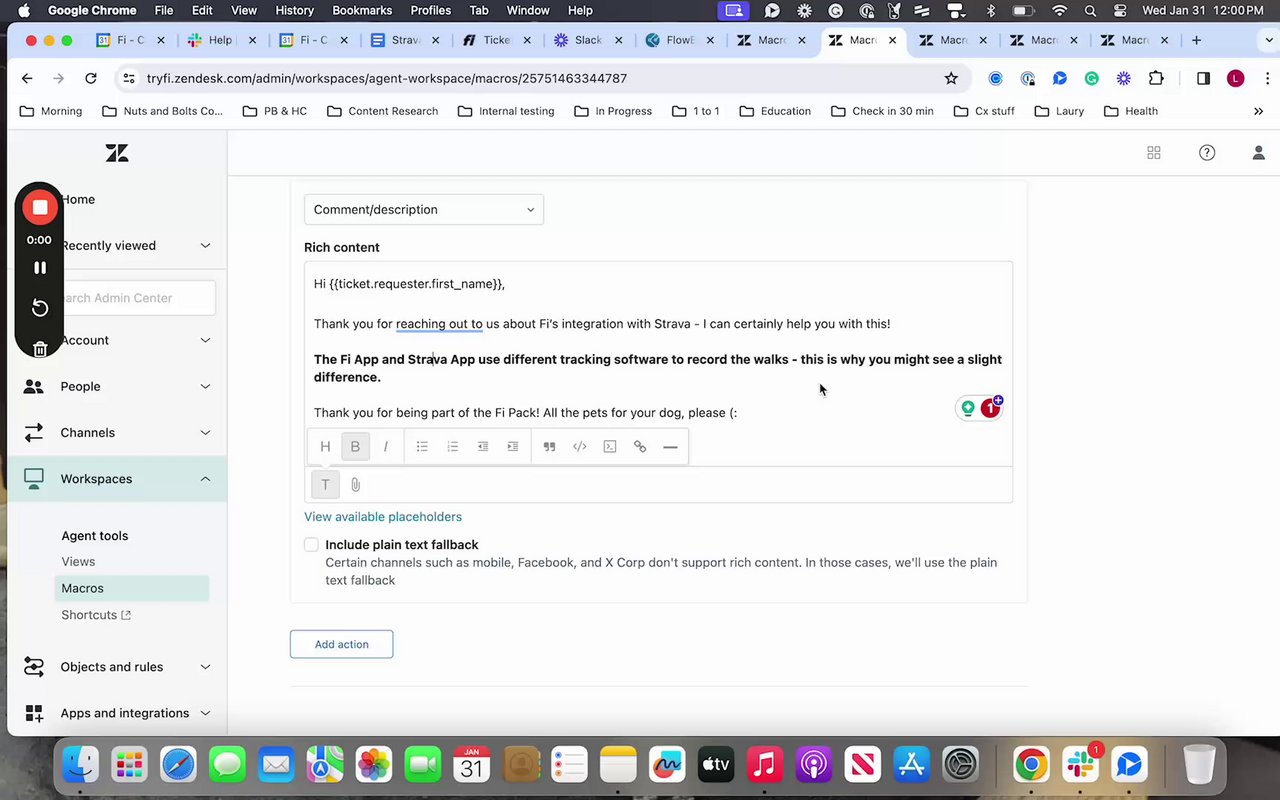Show more bookmarks overflow chevron
Screen dimensions: 1280x800
click(x=1258, y=111)
